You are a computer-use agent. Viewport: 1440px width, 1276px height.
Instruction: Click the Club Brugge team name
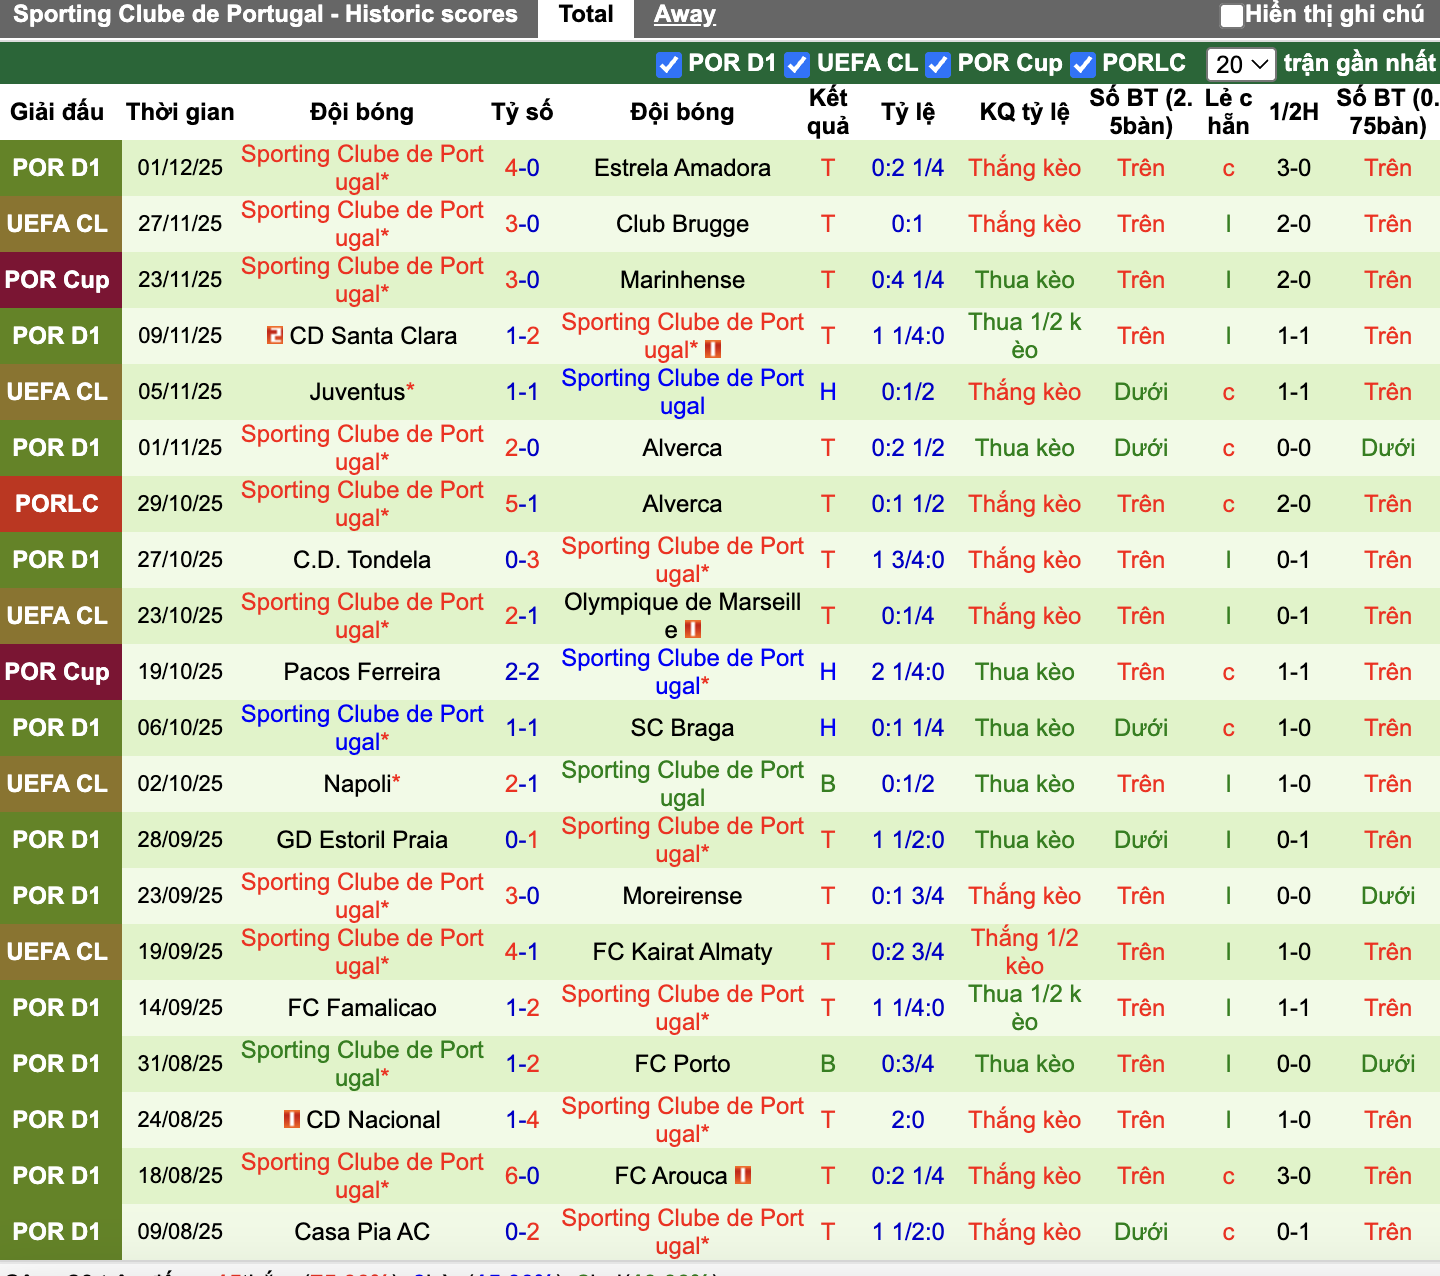682,224
